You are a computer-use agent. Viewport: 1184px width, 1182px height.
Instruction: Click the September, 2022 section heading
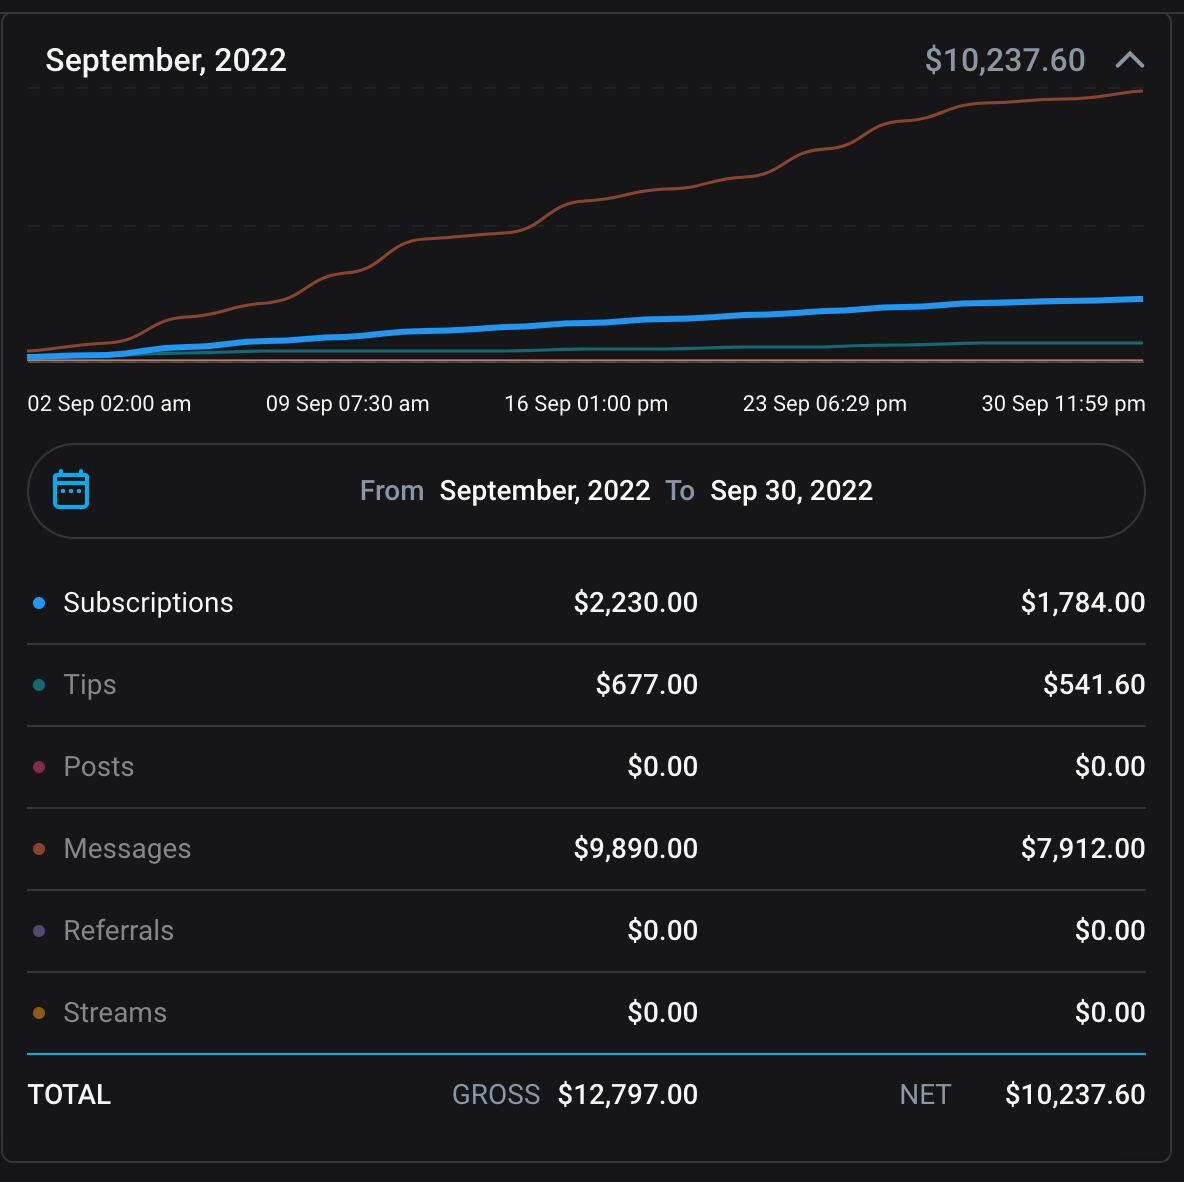(166, 60)
